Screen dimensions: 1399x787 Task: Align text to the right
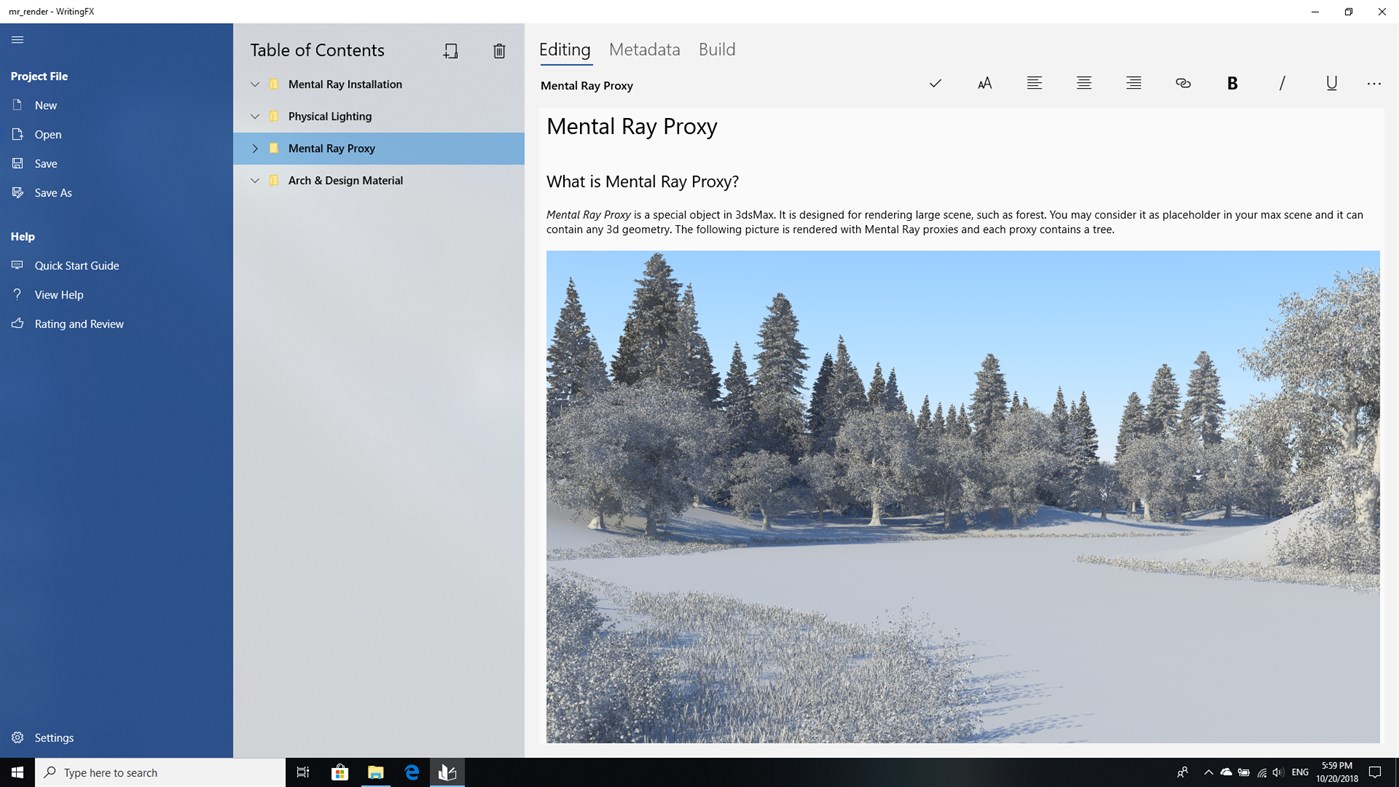click(x=1132, y=84)
